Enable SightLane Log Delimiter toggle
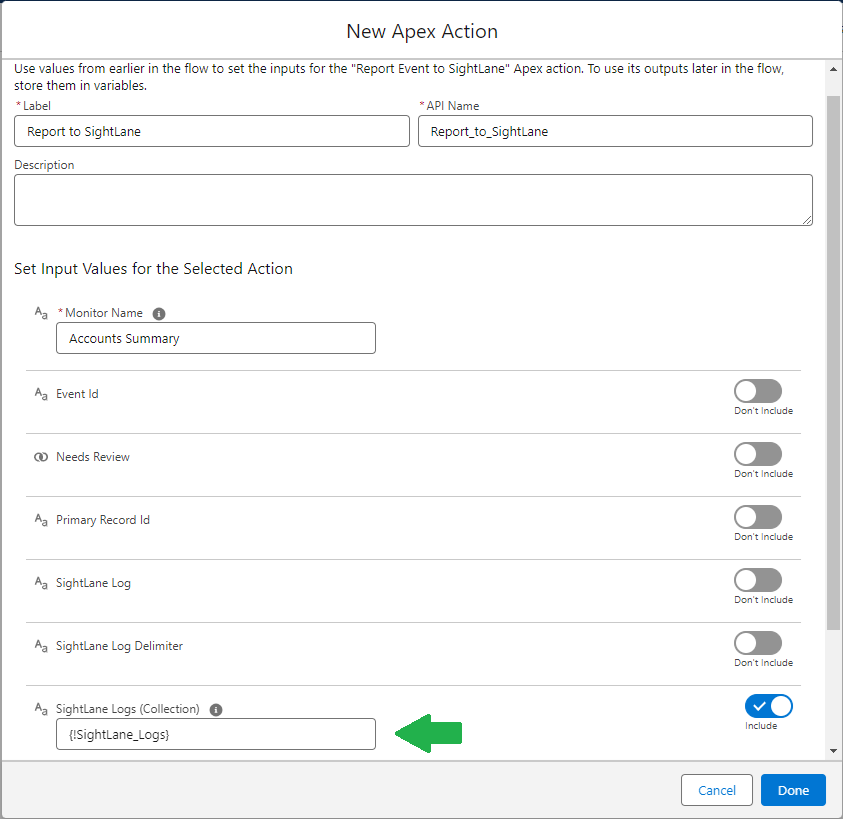 click(758, 643)
